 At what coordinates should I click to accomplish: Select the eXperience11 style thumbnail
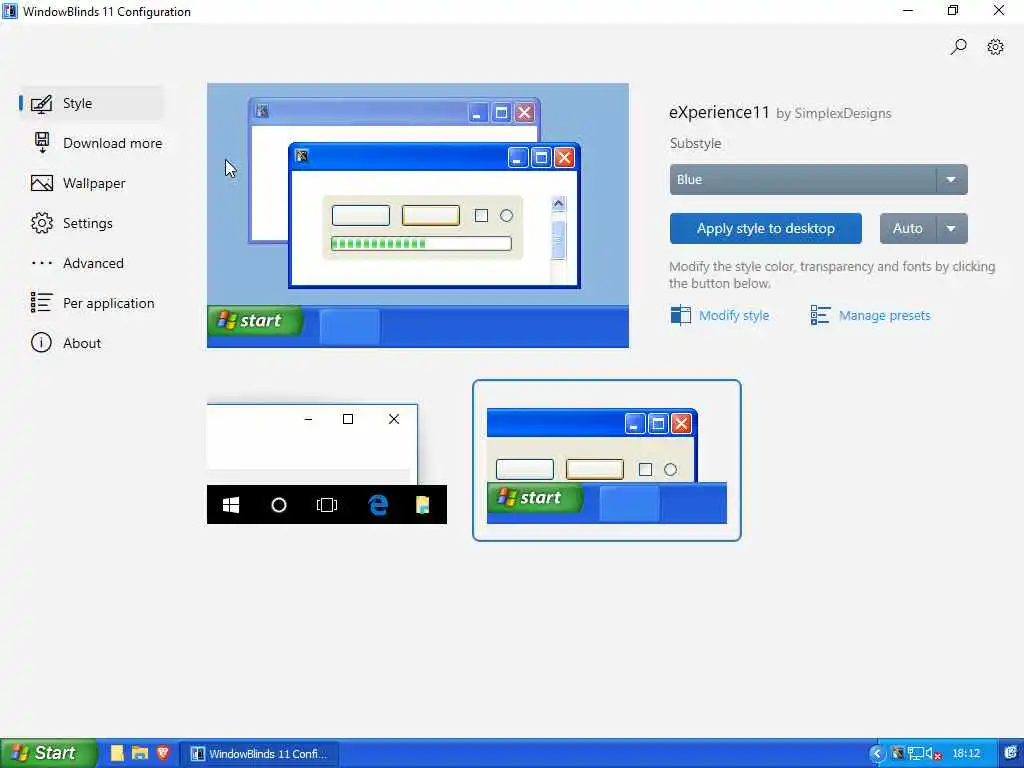click(x=607, y=460)
